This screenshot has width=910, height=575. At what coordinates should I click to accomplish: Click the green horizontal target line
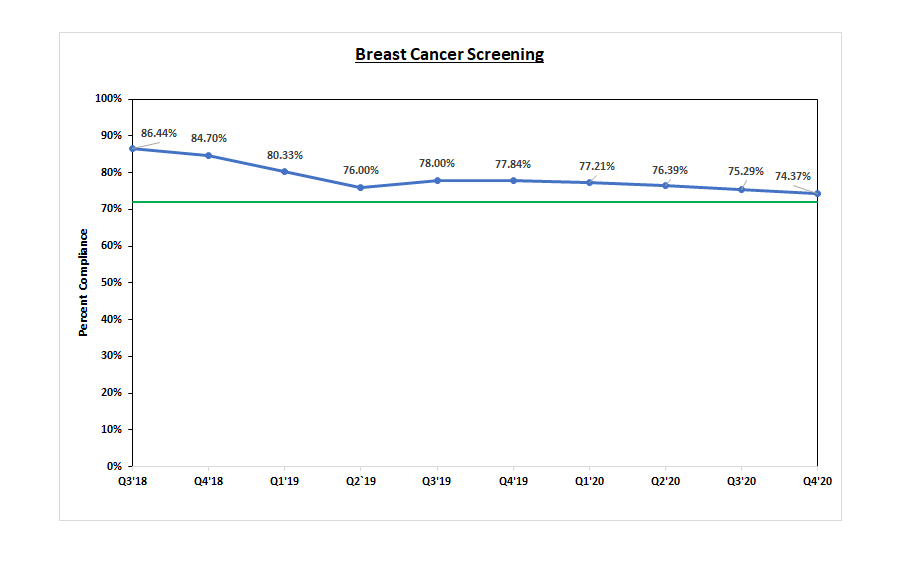[x=475, y=202]
